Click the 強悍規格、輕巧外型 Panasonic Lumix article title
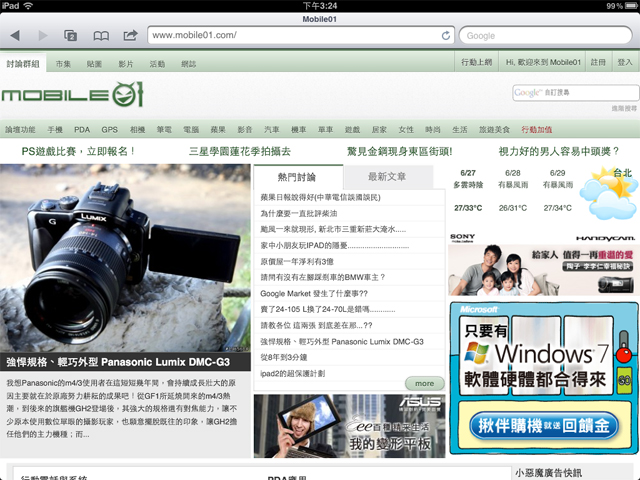The width and height of the screenshot is (640, 480). (x=118, y=362)
